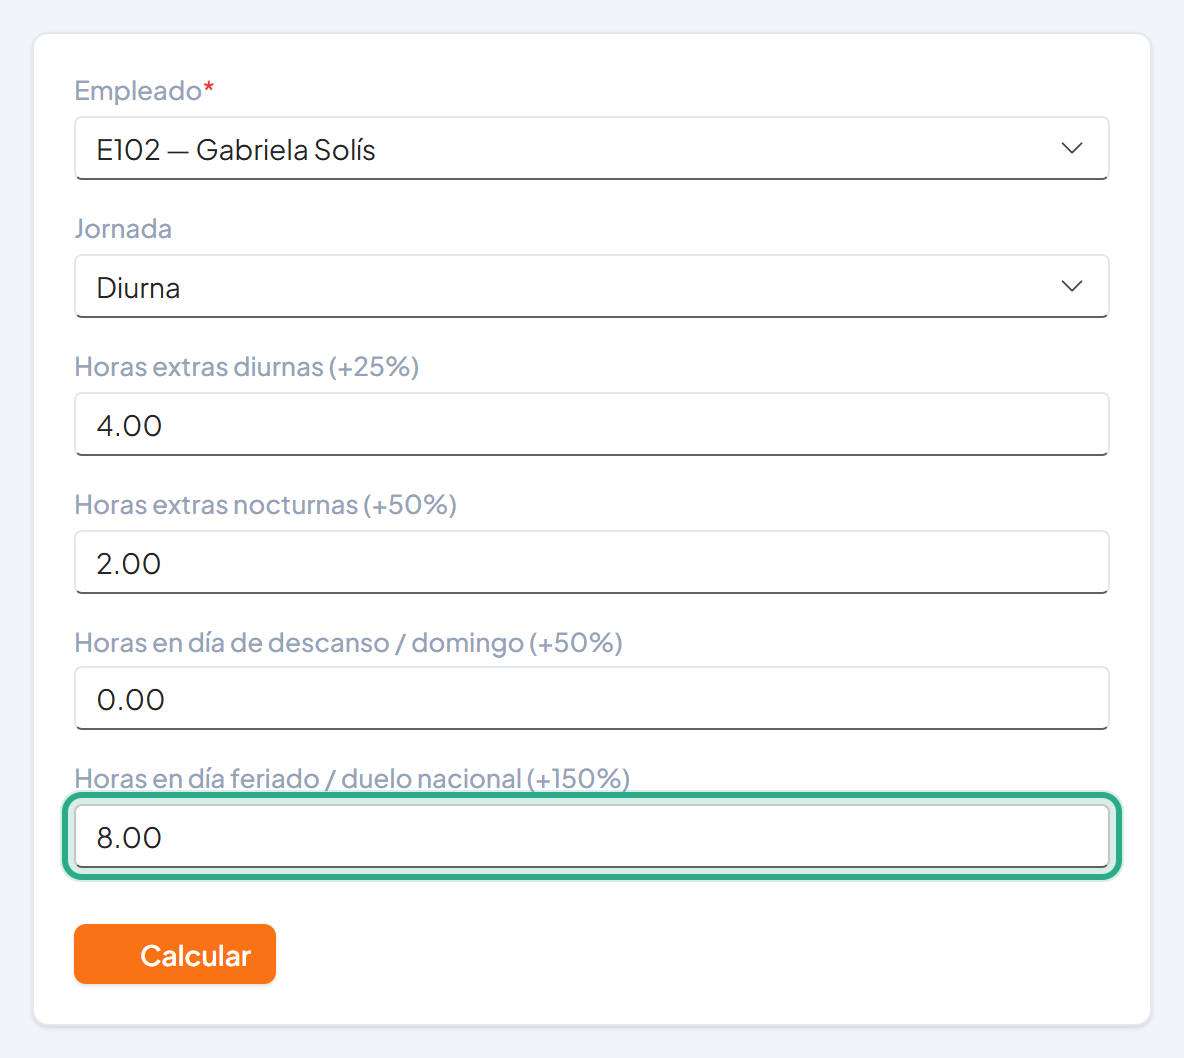Click the Calcular button
The image size is (1184, 1058).
point(175,954)
